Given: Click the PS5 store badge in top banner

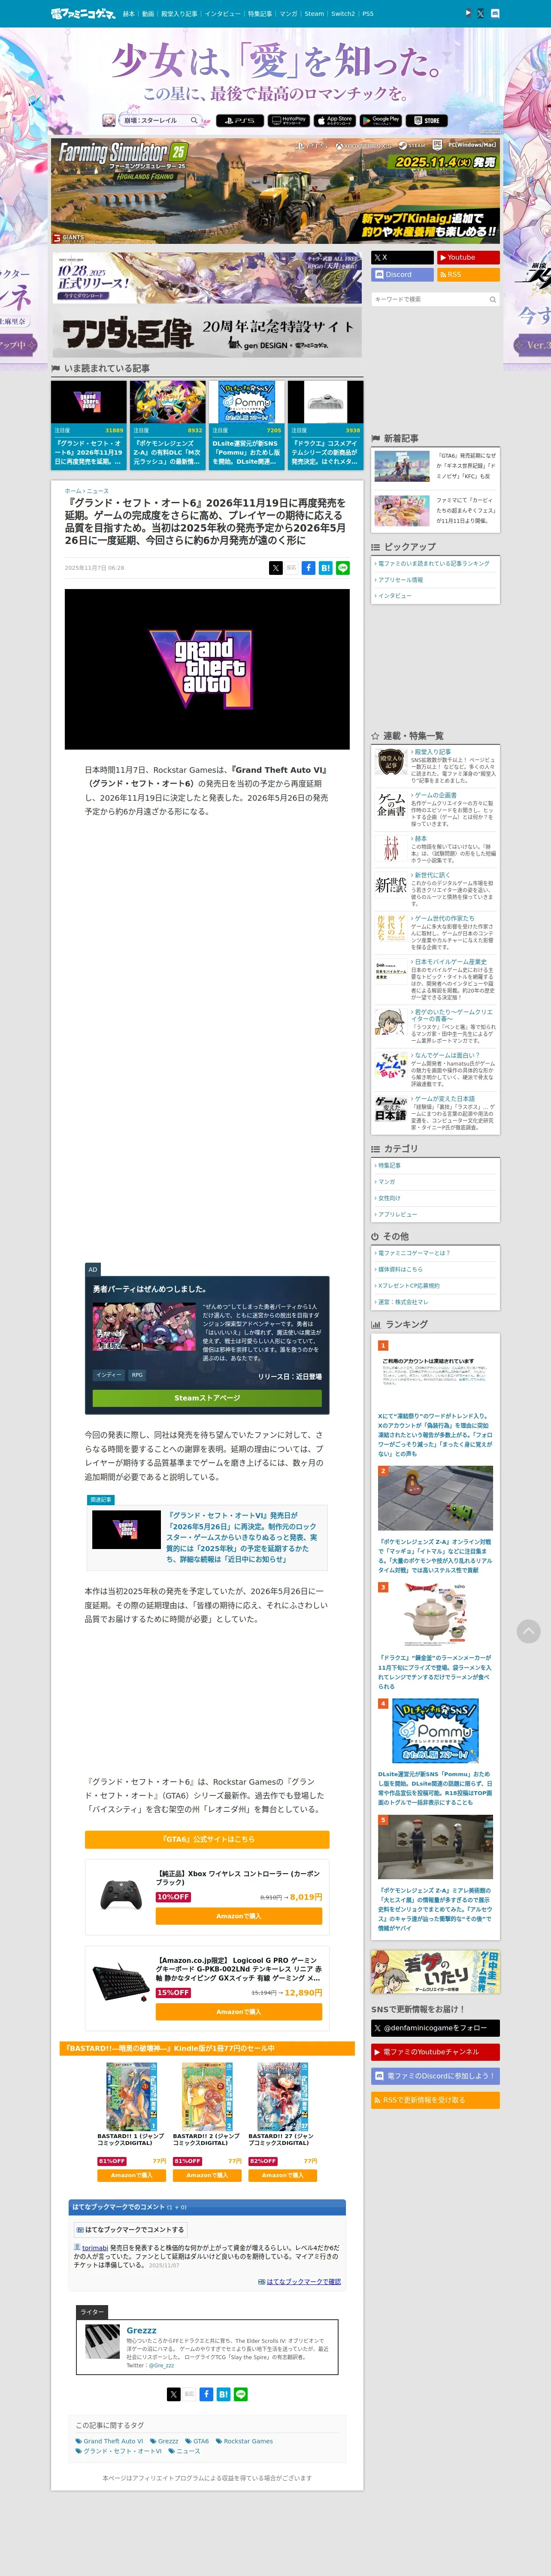Looking at the screenshot, I should pyautogui.click(x=240, y=120).
